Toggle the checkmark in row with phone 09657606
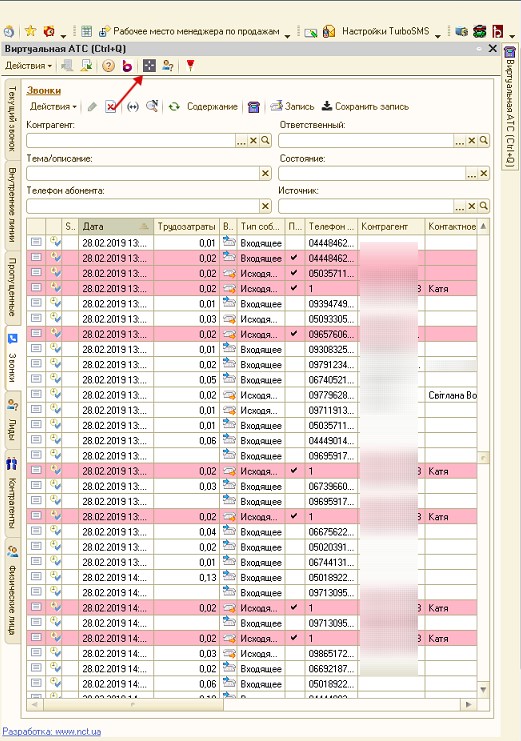This screenshot has height=741, width=521. (x=294, y=334)
